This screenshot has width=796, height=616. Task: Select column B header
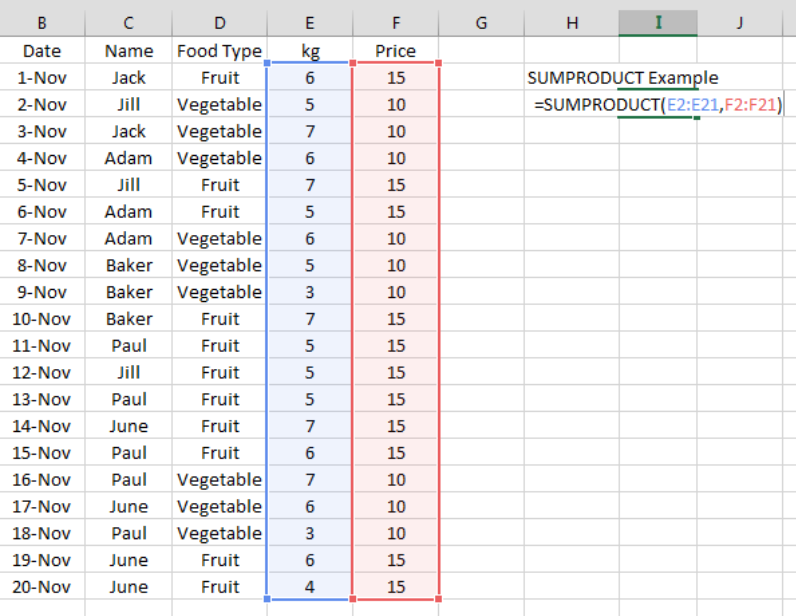point(41,23)
